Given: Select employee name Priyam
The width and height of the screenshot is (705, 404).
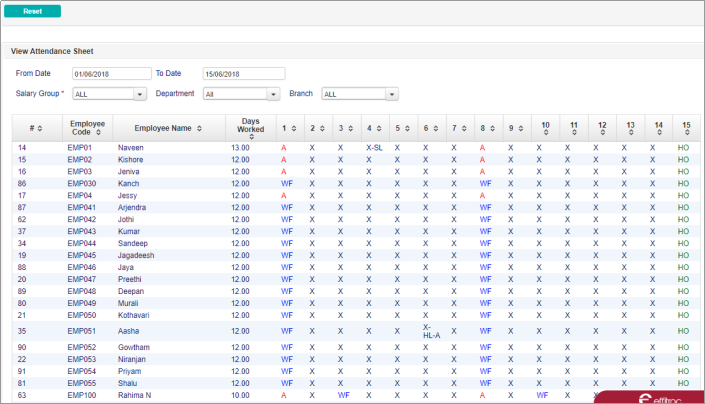Looking at the screenshot, I should pos(129,372).
